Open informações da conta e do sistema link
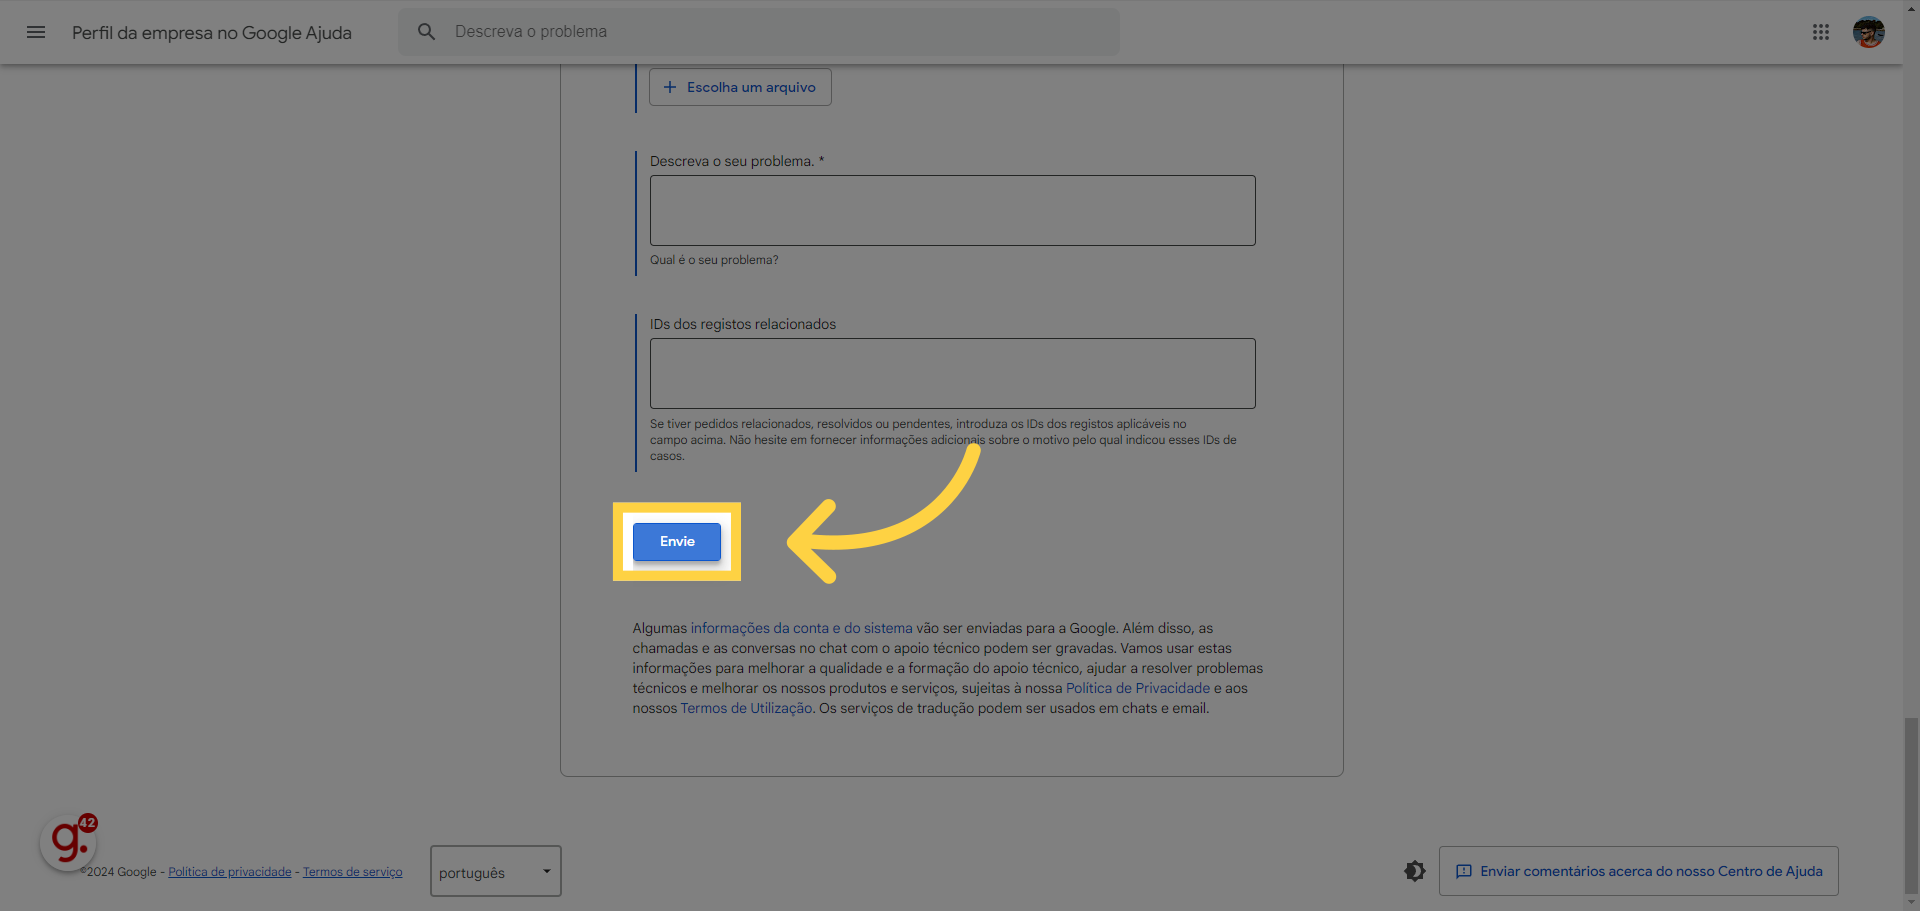 point(801,628)
